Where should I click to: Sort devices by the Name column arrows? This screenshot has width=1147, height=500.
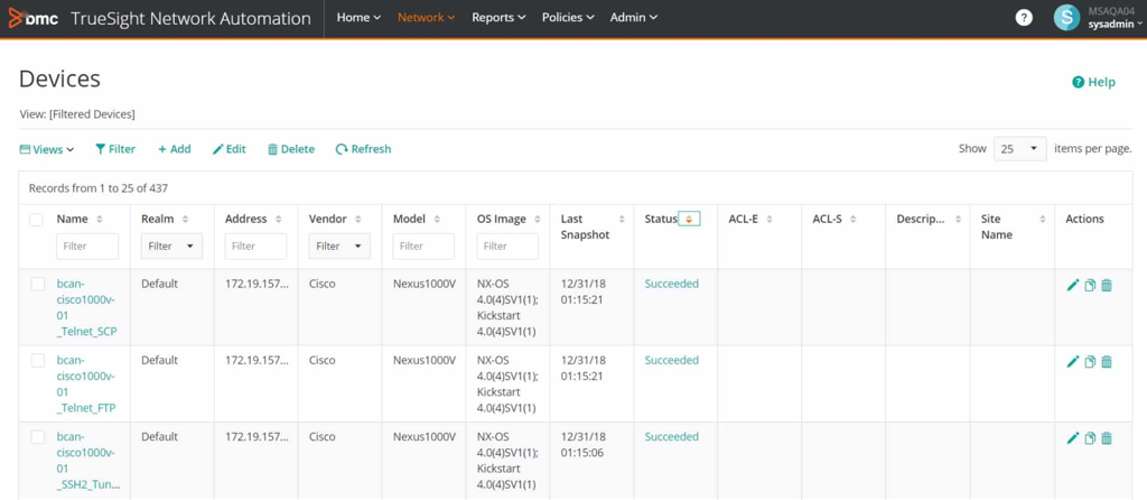[100, 219]
